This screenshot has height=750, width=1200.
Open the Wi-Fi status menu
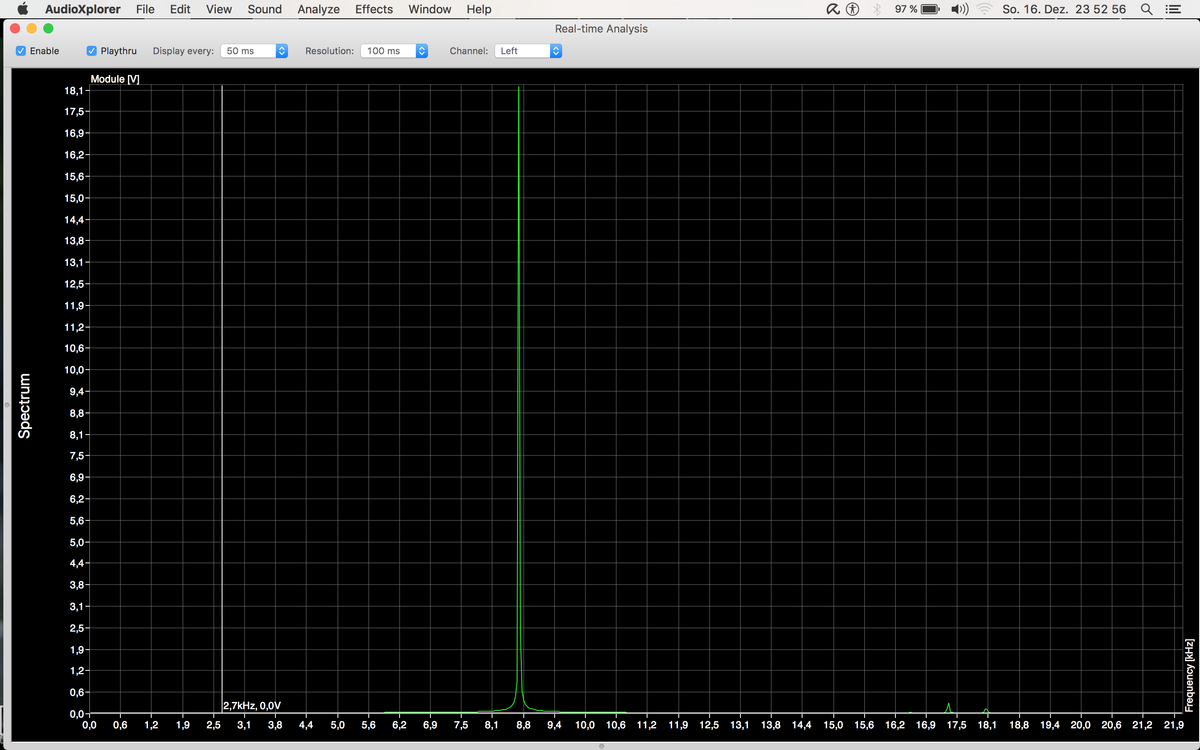click(985, 9)
